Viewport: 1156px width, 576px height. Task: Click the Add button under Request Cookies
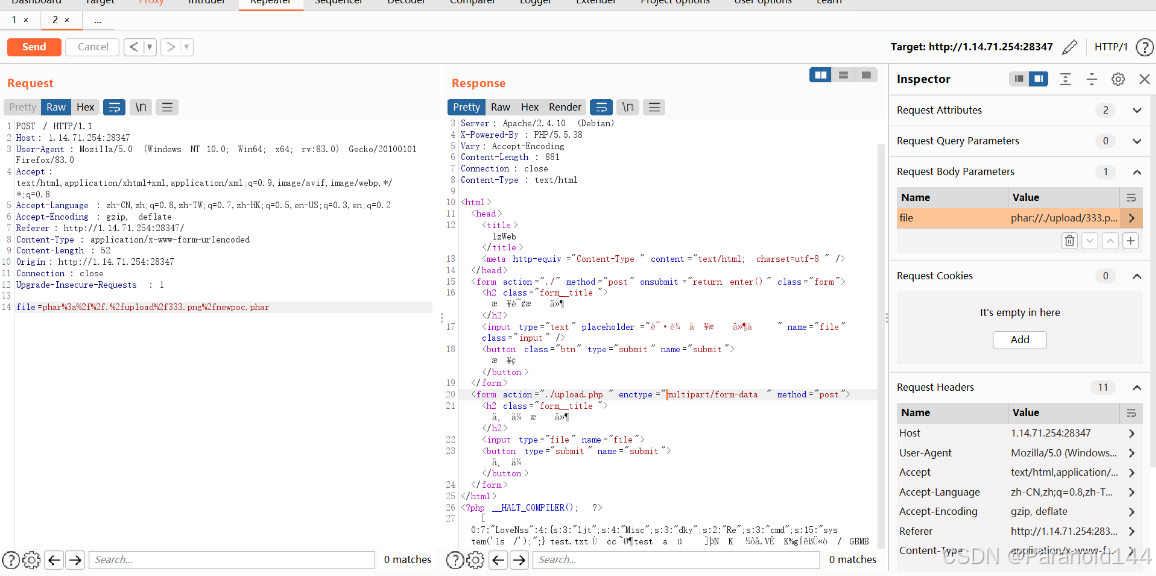pyautogui.click(x=1019, y=340)
